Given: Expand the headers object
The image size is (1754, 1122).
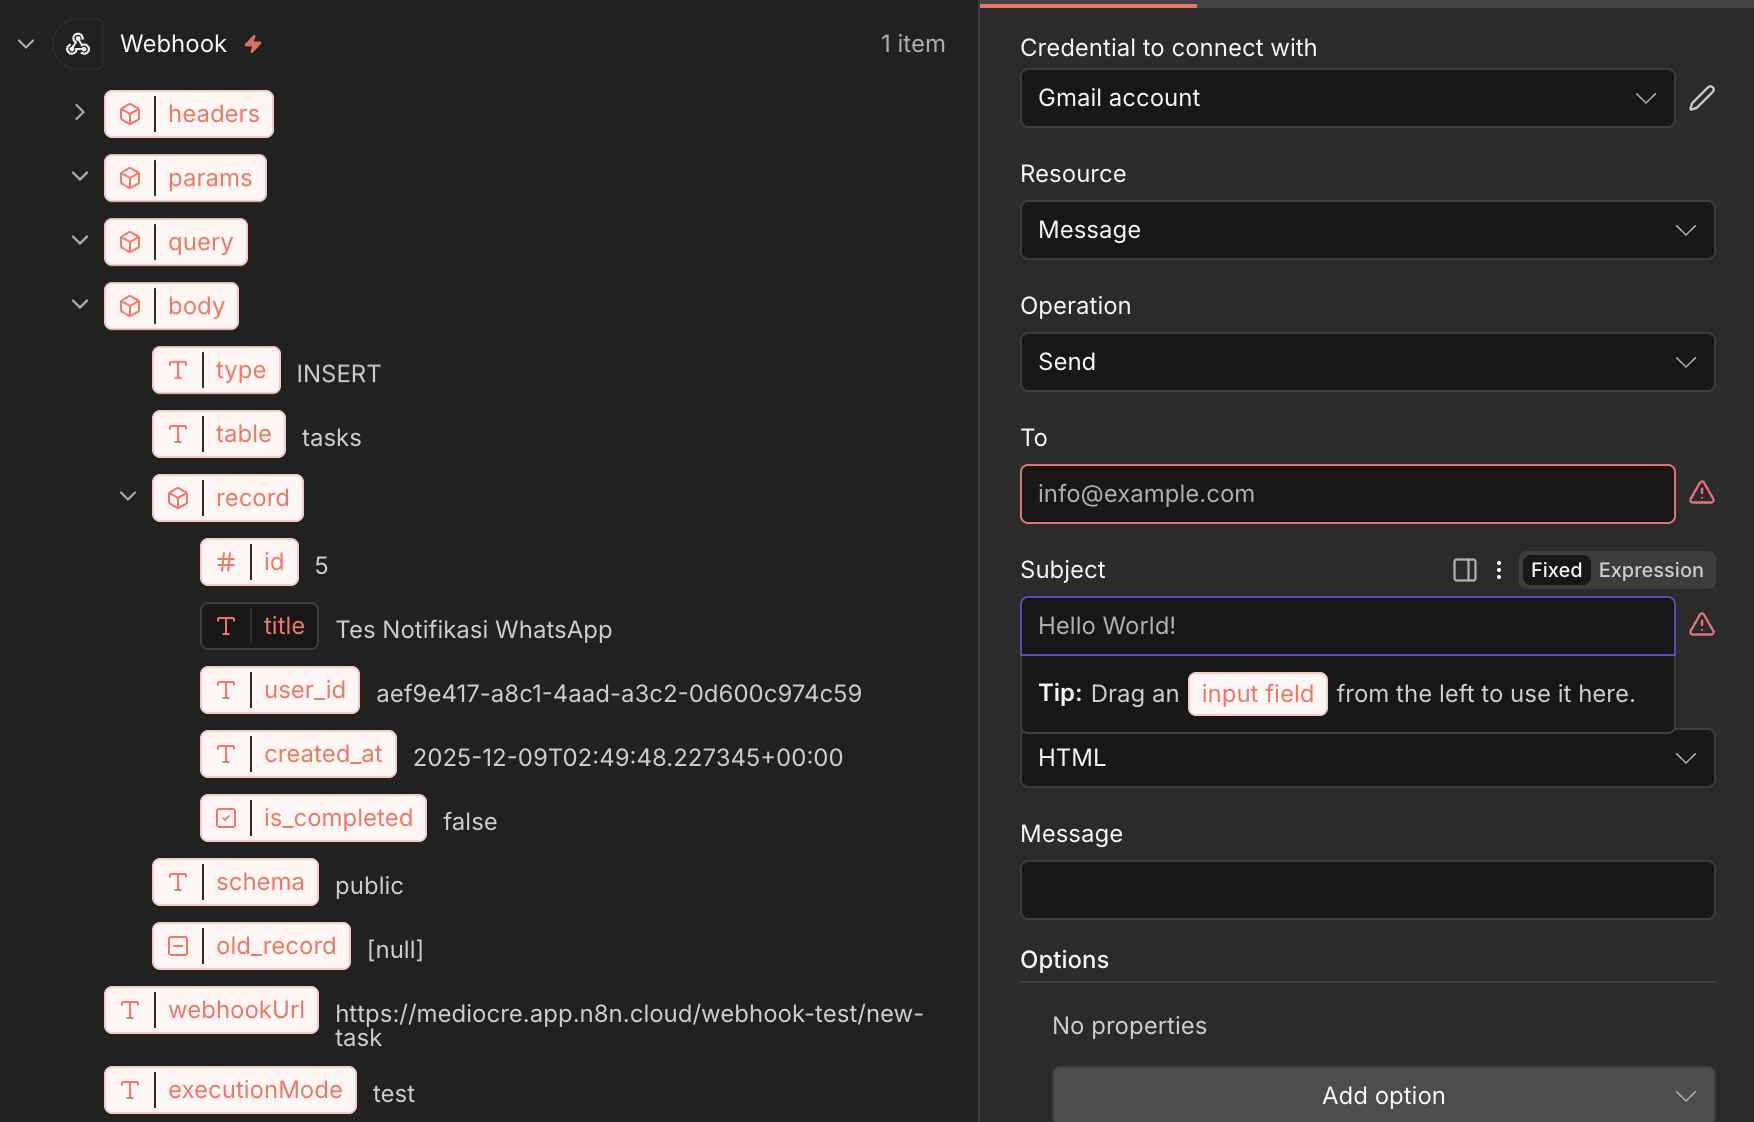Looking at the screenshot, I should point(80,113).
